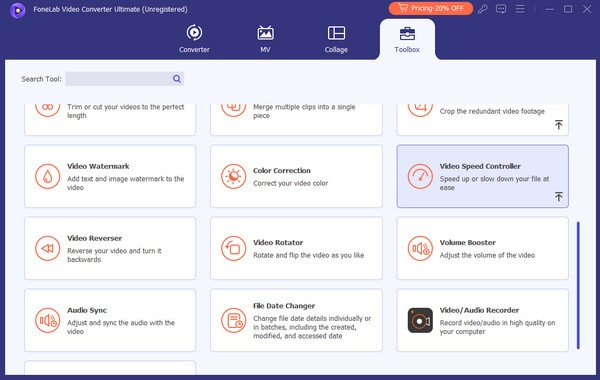
Task: Open the Audio Sync icon
Action: tap(47, 320)
